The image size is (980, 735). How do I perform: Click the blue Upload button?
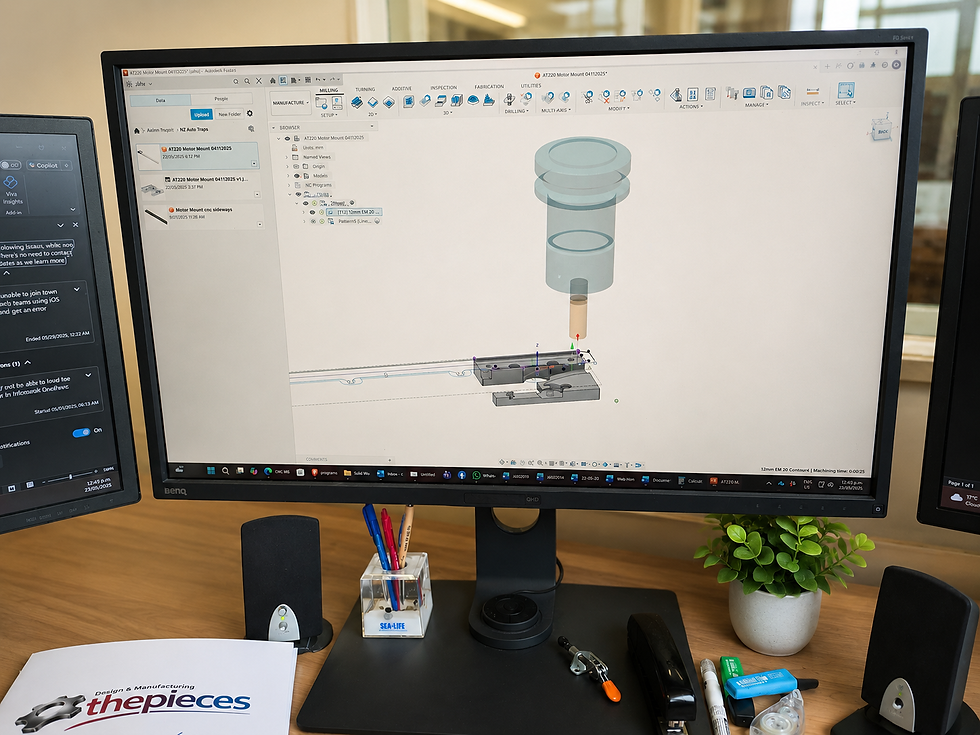click(201, 114)
